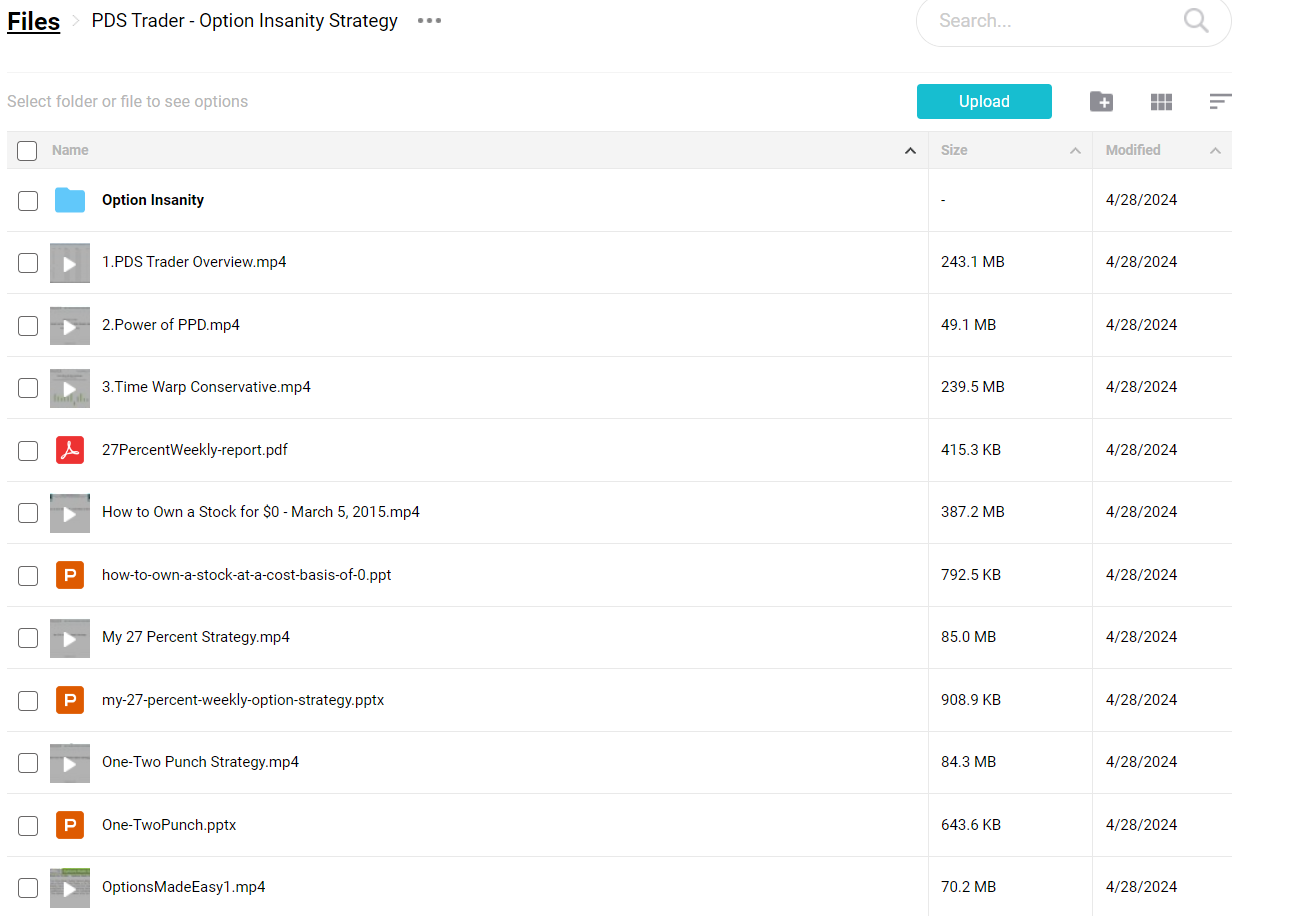1300x916 pixels.
Task: Click the 415.3 KB size cell
Action: point(971,450)
